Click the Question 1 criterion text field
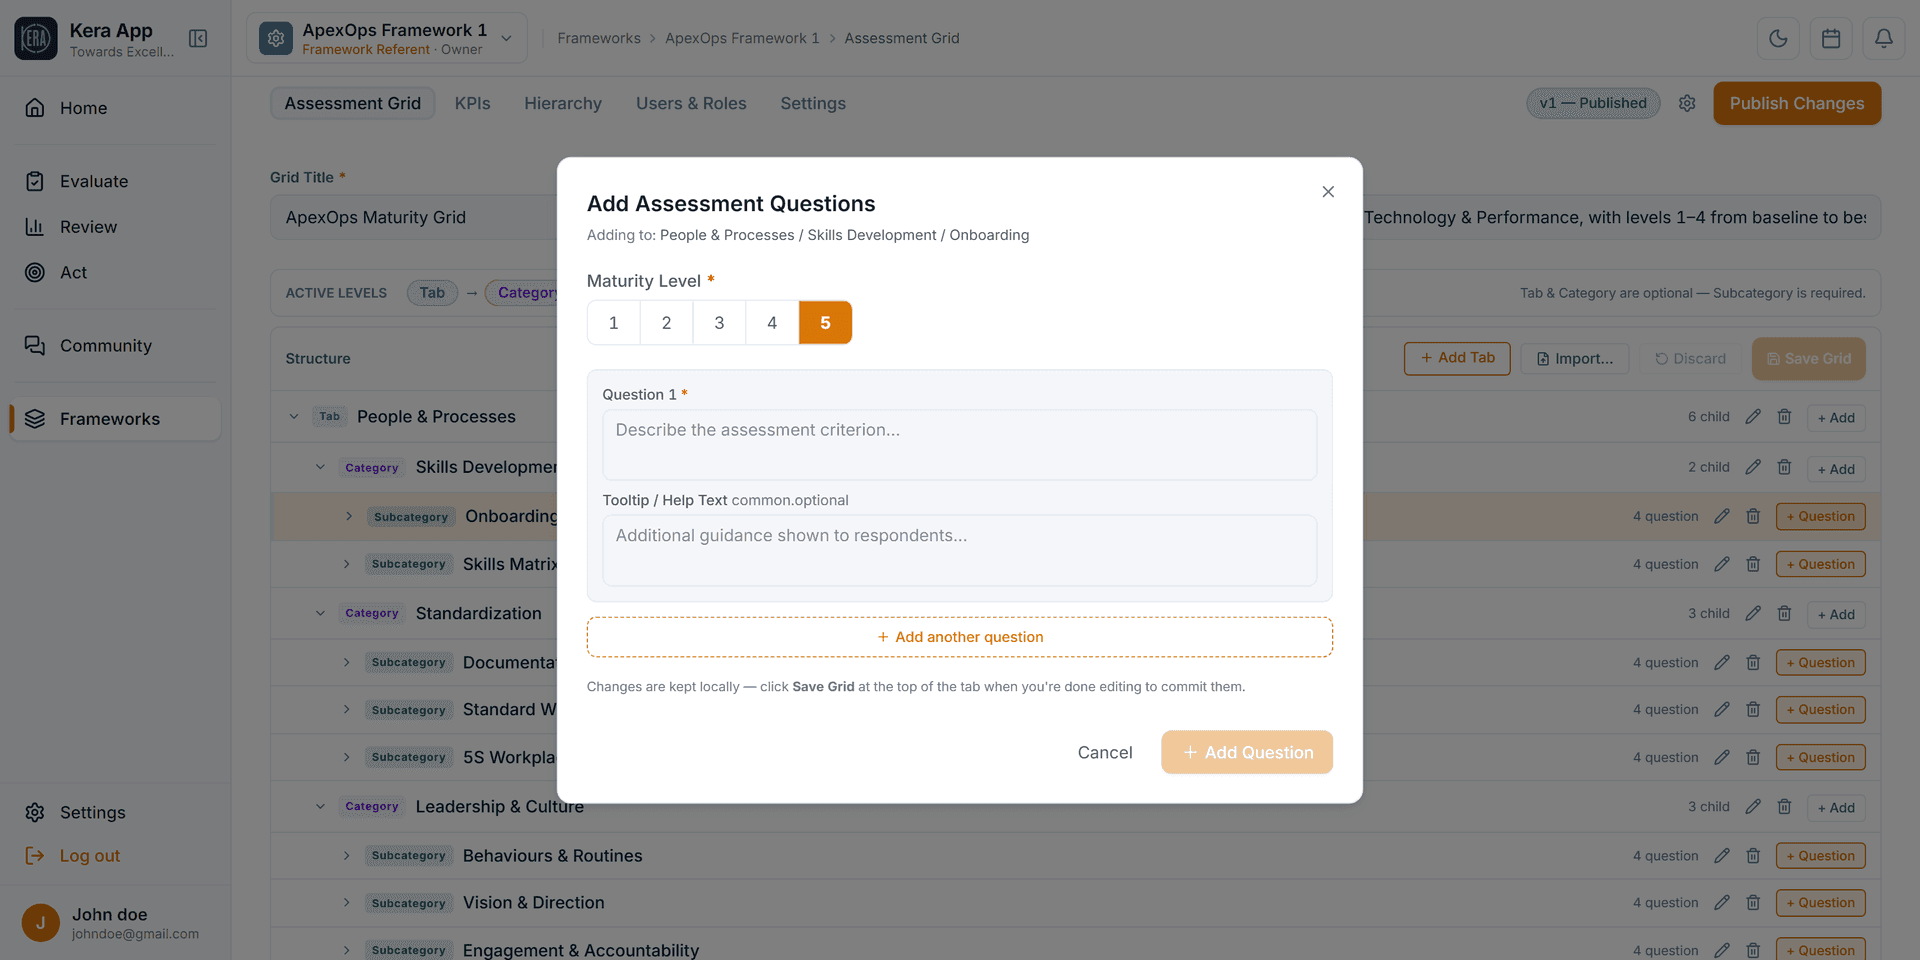1920x960 pixels. point(960,445)
